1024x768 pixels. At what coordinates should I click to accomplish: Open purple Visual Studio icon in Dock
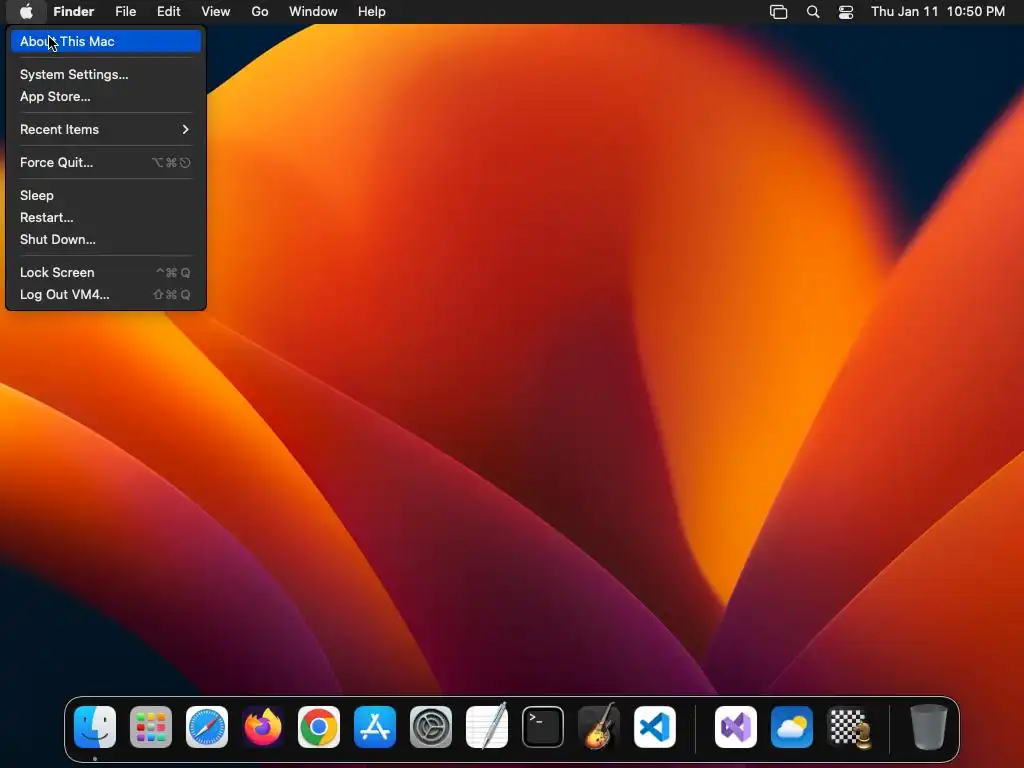pyautogui.click(x=736, y=727)
